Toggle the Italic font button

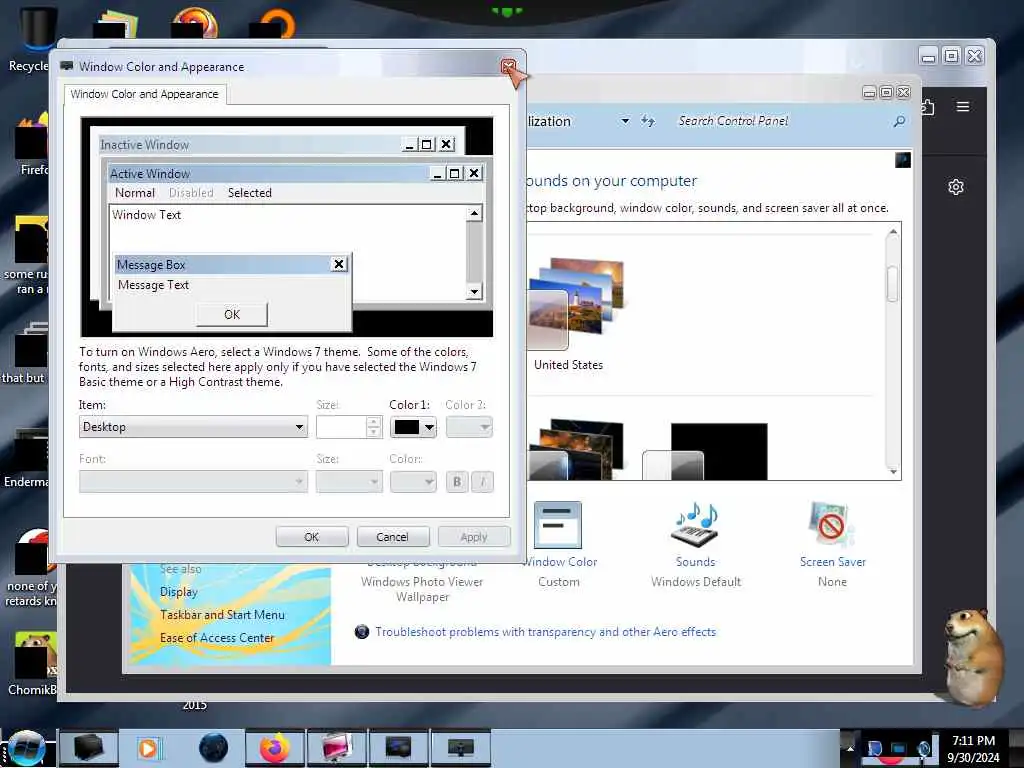(x=483, y=481)
